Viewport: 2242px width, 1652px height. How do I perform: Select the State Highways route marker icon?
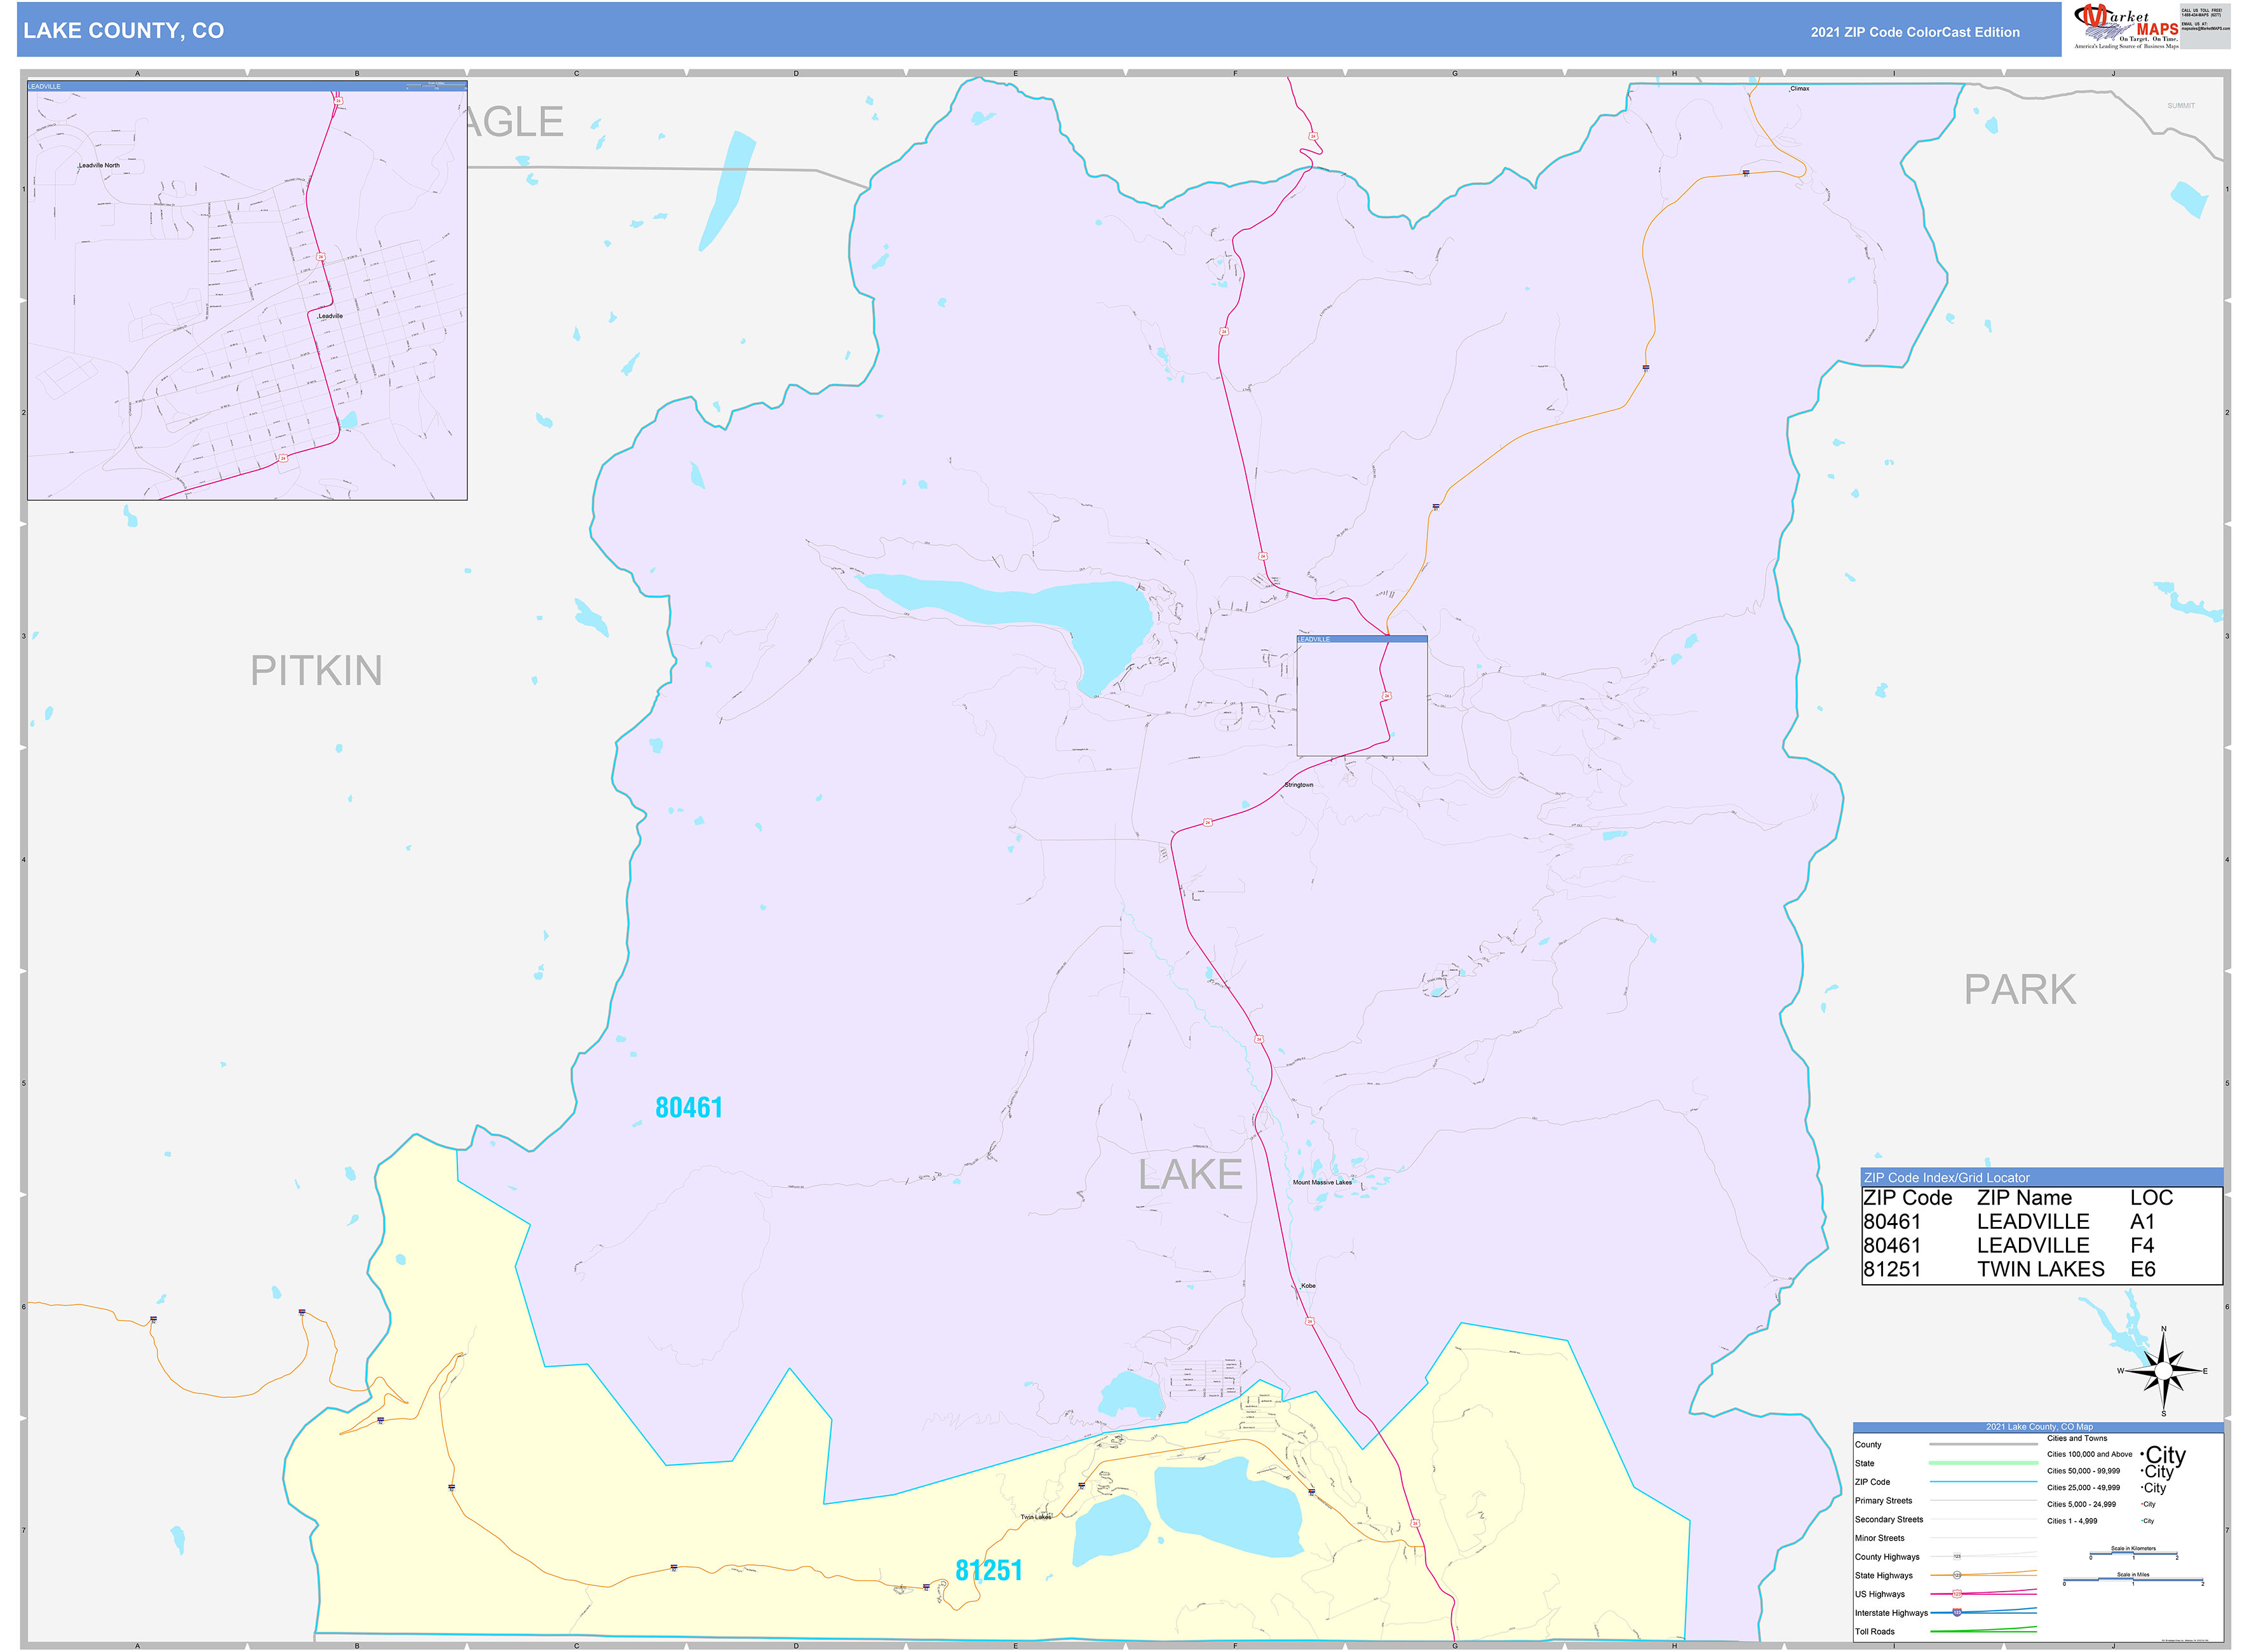[1958, 1576]
